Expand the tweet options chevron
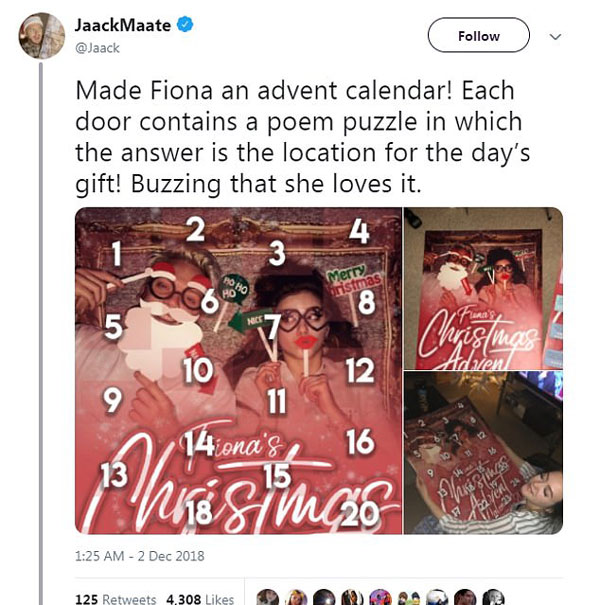Image resolution: width=600 pixels, height=605 pixels. (556, 36)
